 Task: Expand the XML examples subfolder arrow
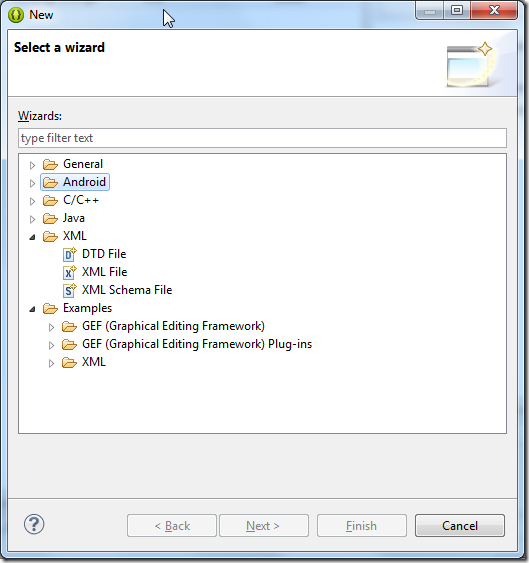click(x=51, y=363)
